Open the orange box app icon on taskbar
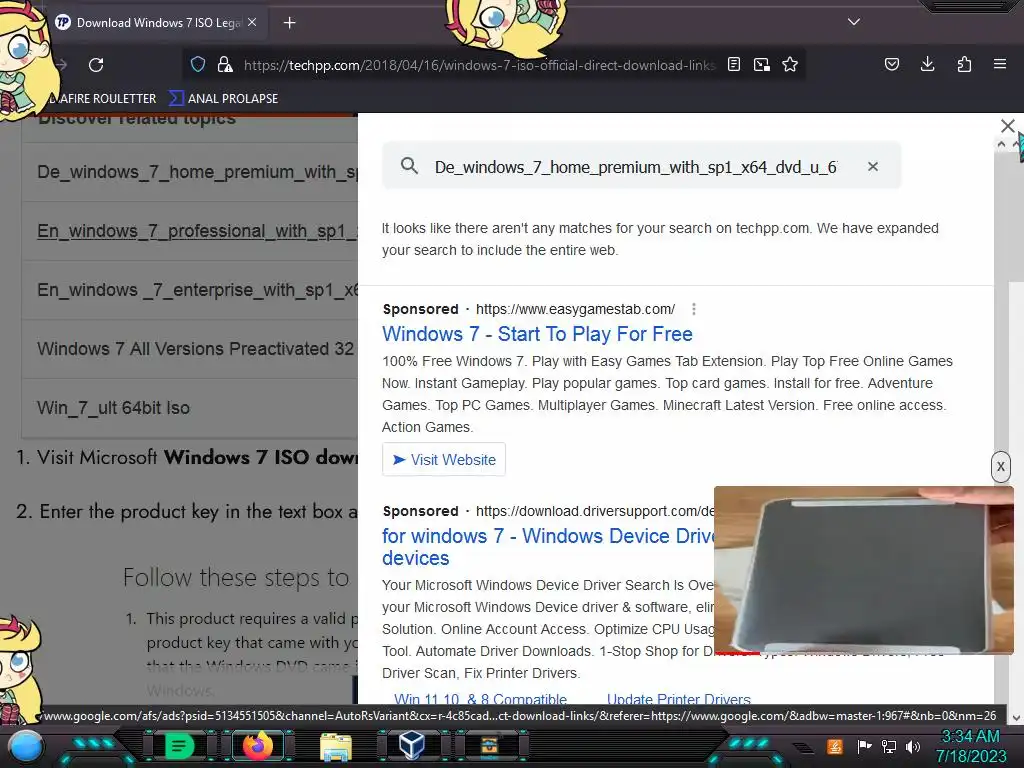This screenshot has height=768, width=1024. [489, 746]
